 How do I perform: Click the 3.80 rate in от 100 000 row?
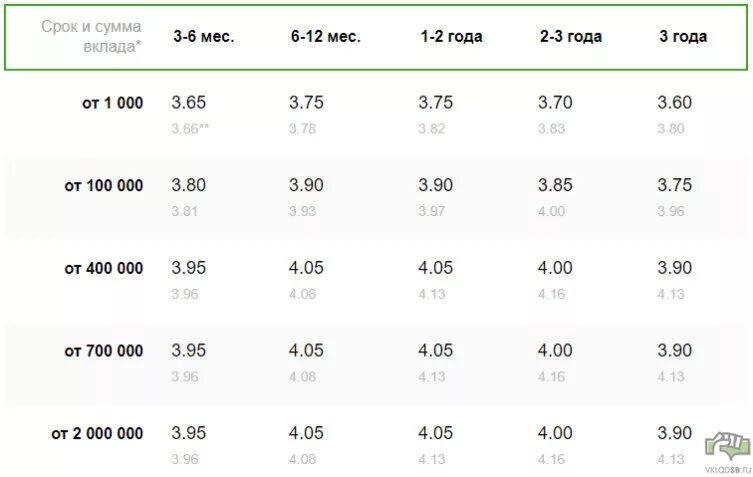click(x=189, y=185)
